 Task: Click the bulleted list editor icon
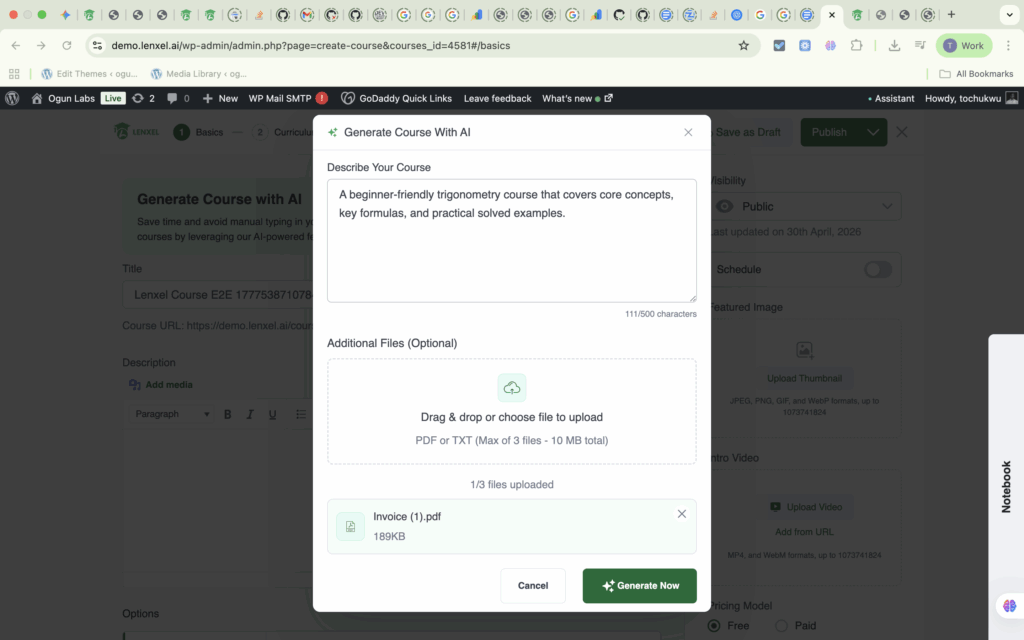click(301, 414)
